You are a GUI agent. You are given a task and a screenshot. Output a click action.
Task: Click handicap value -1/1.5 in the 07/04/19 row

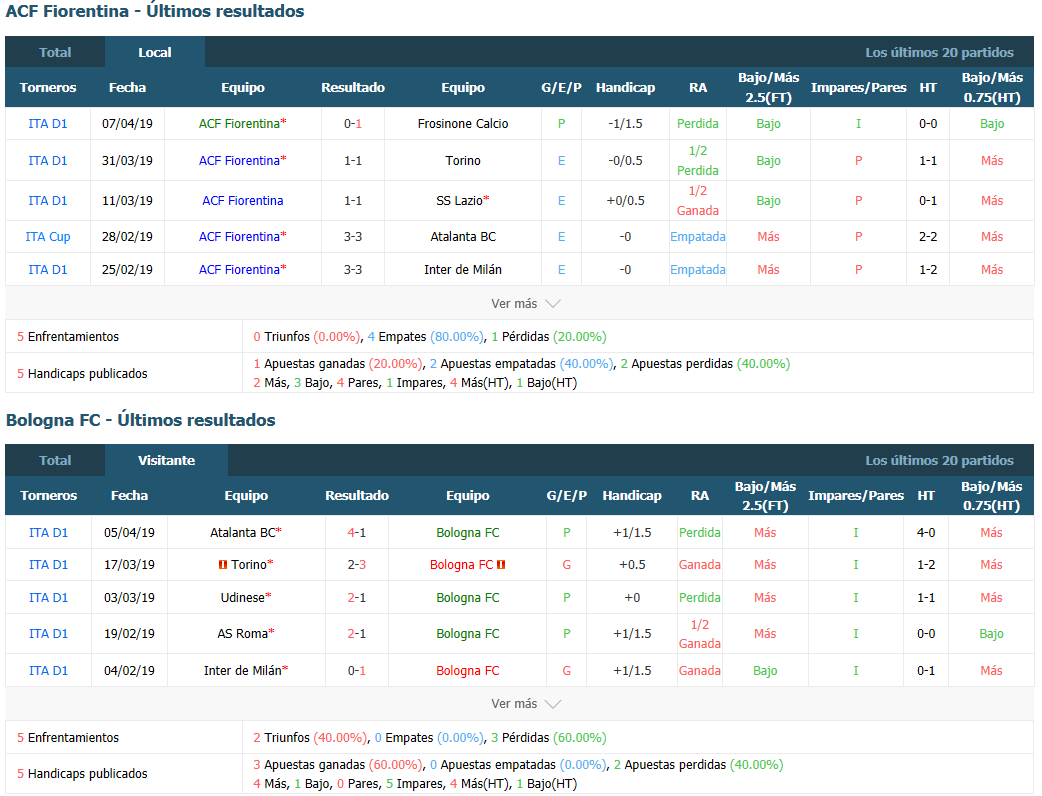pos(625,124)
